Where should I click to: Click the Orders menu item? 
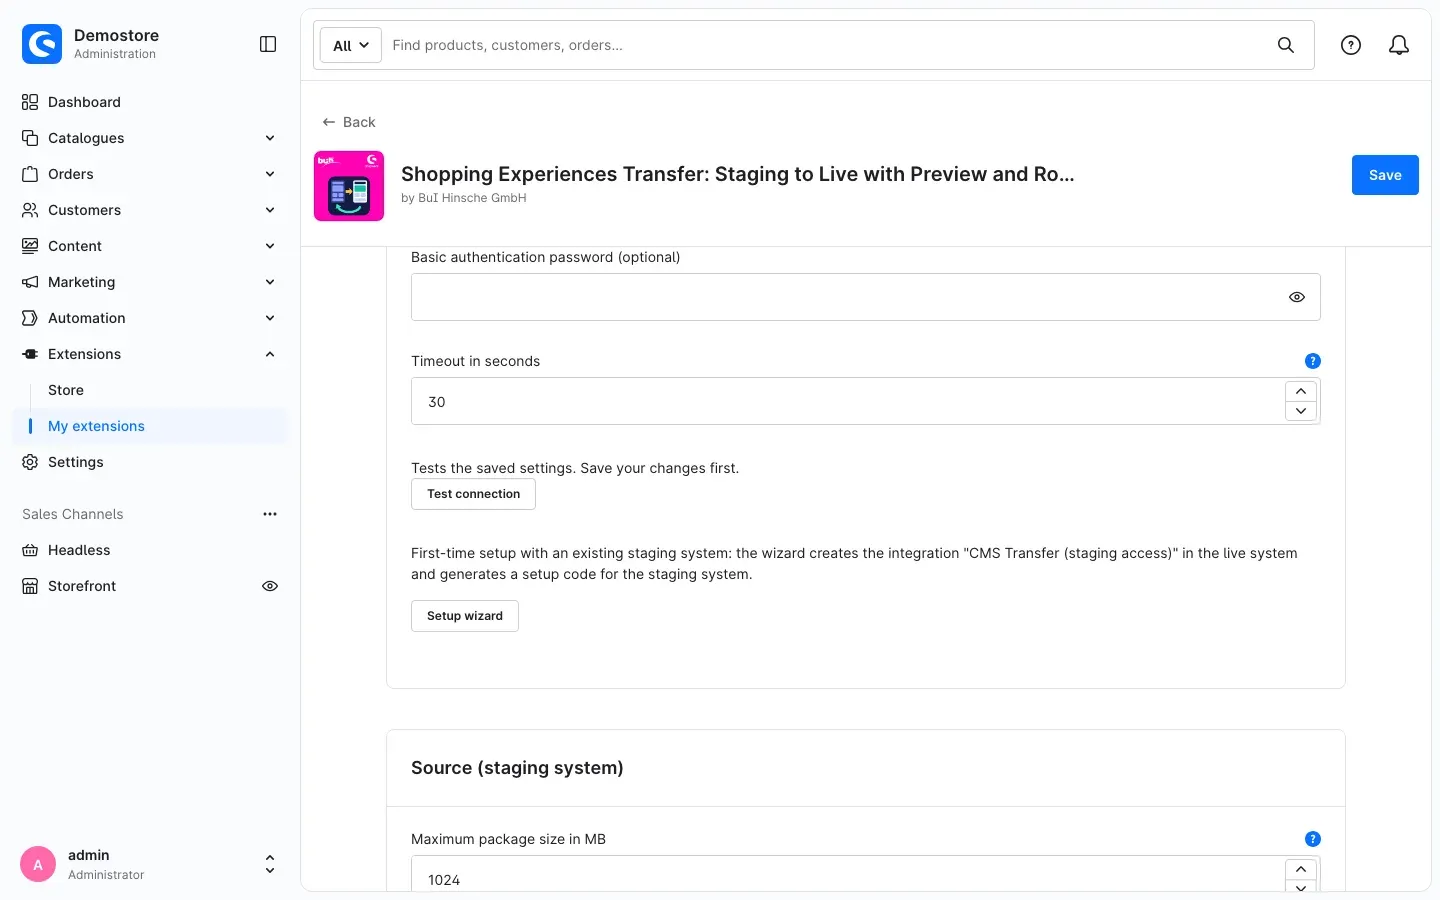coord(71,174)
